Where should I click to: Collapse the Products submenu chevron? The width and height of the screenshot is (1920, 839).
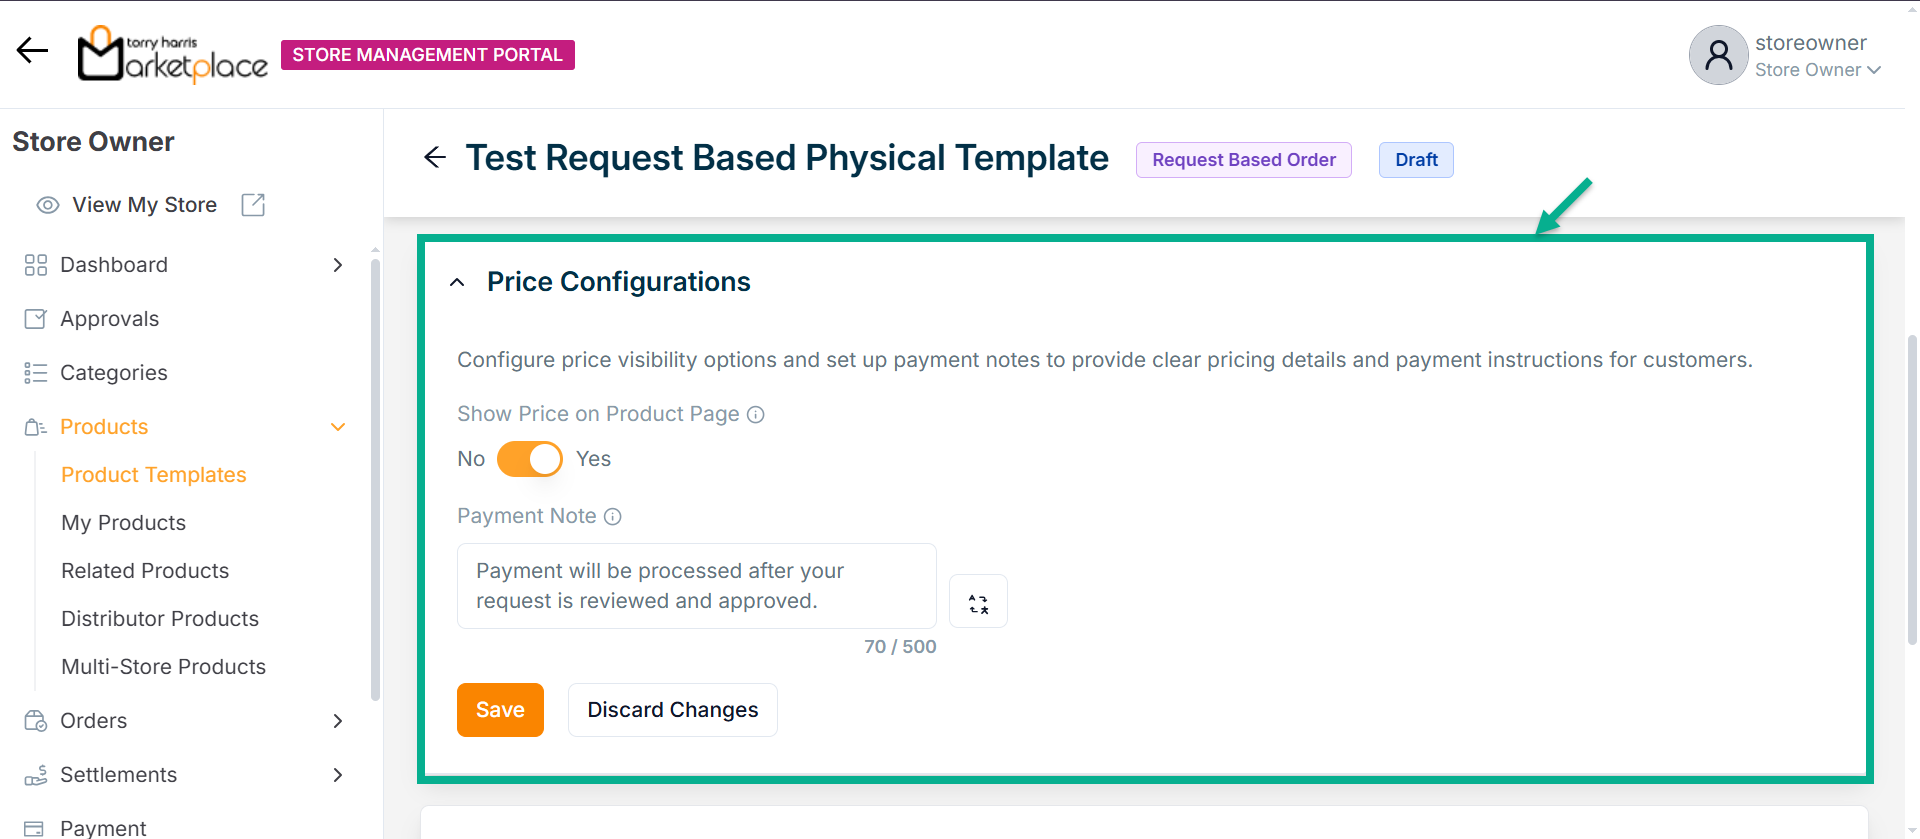[x=338, y=427]
